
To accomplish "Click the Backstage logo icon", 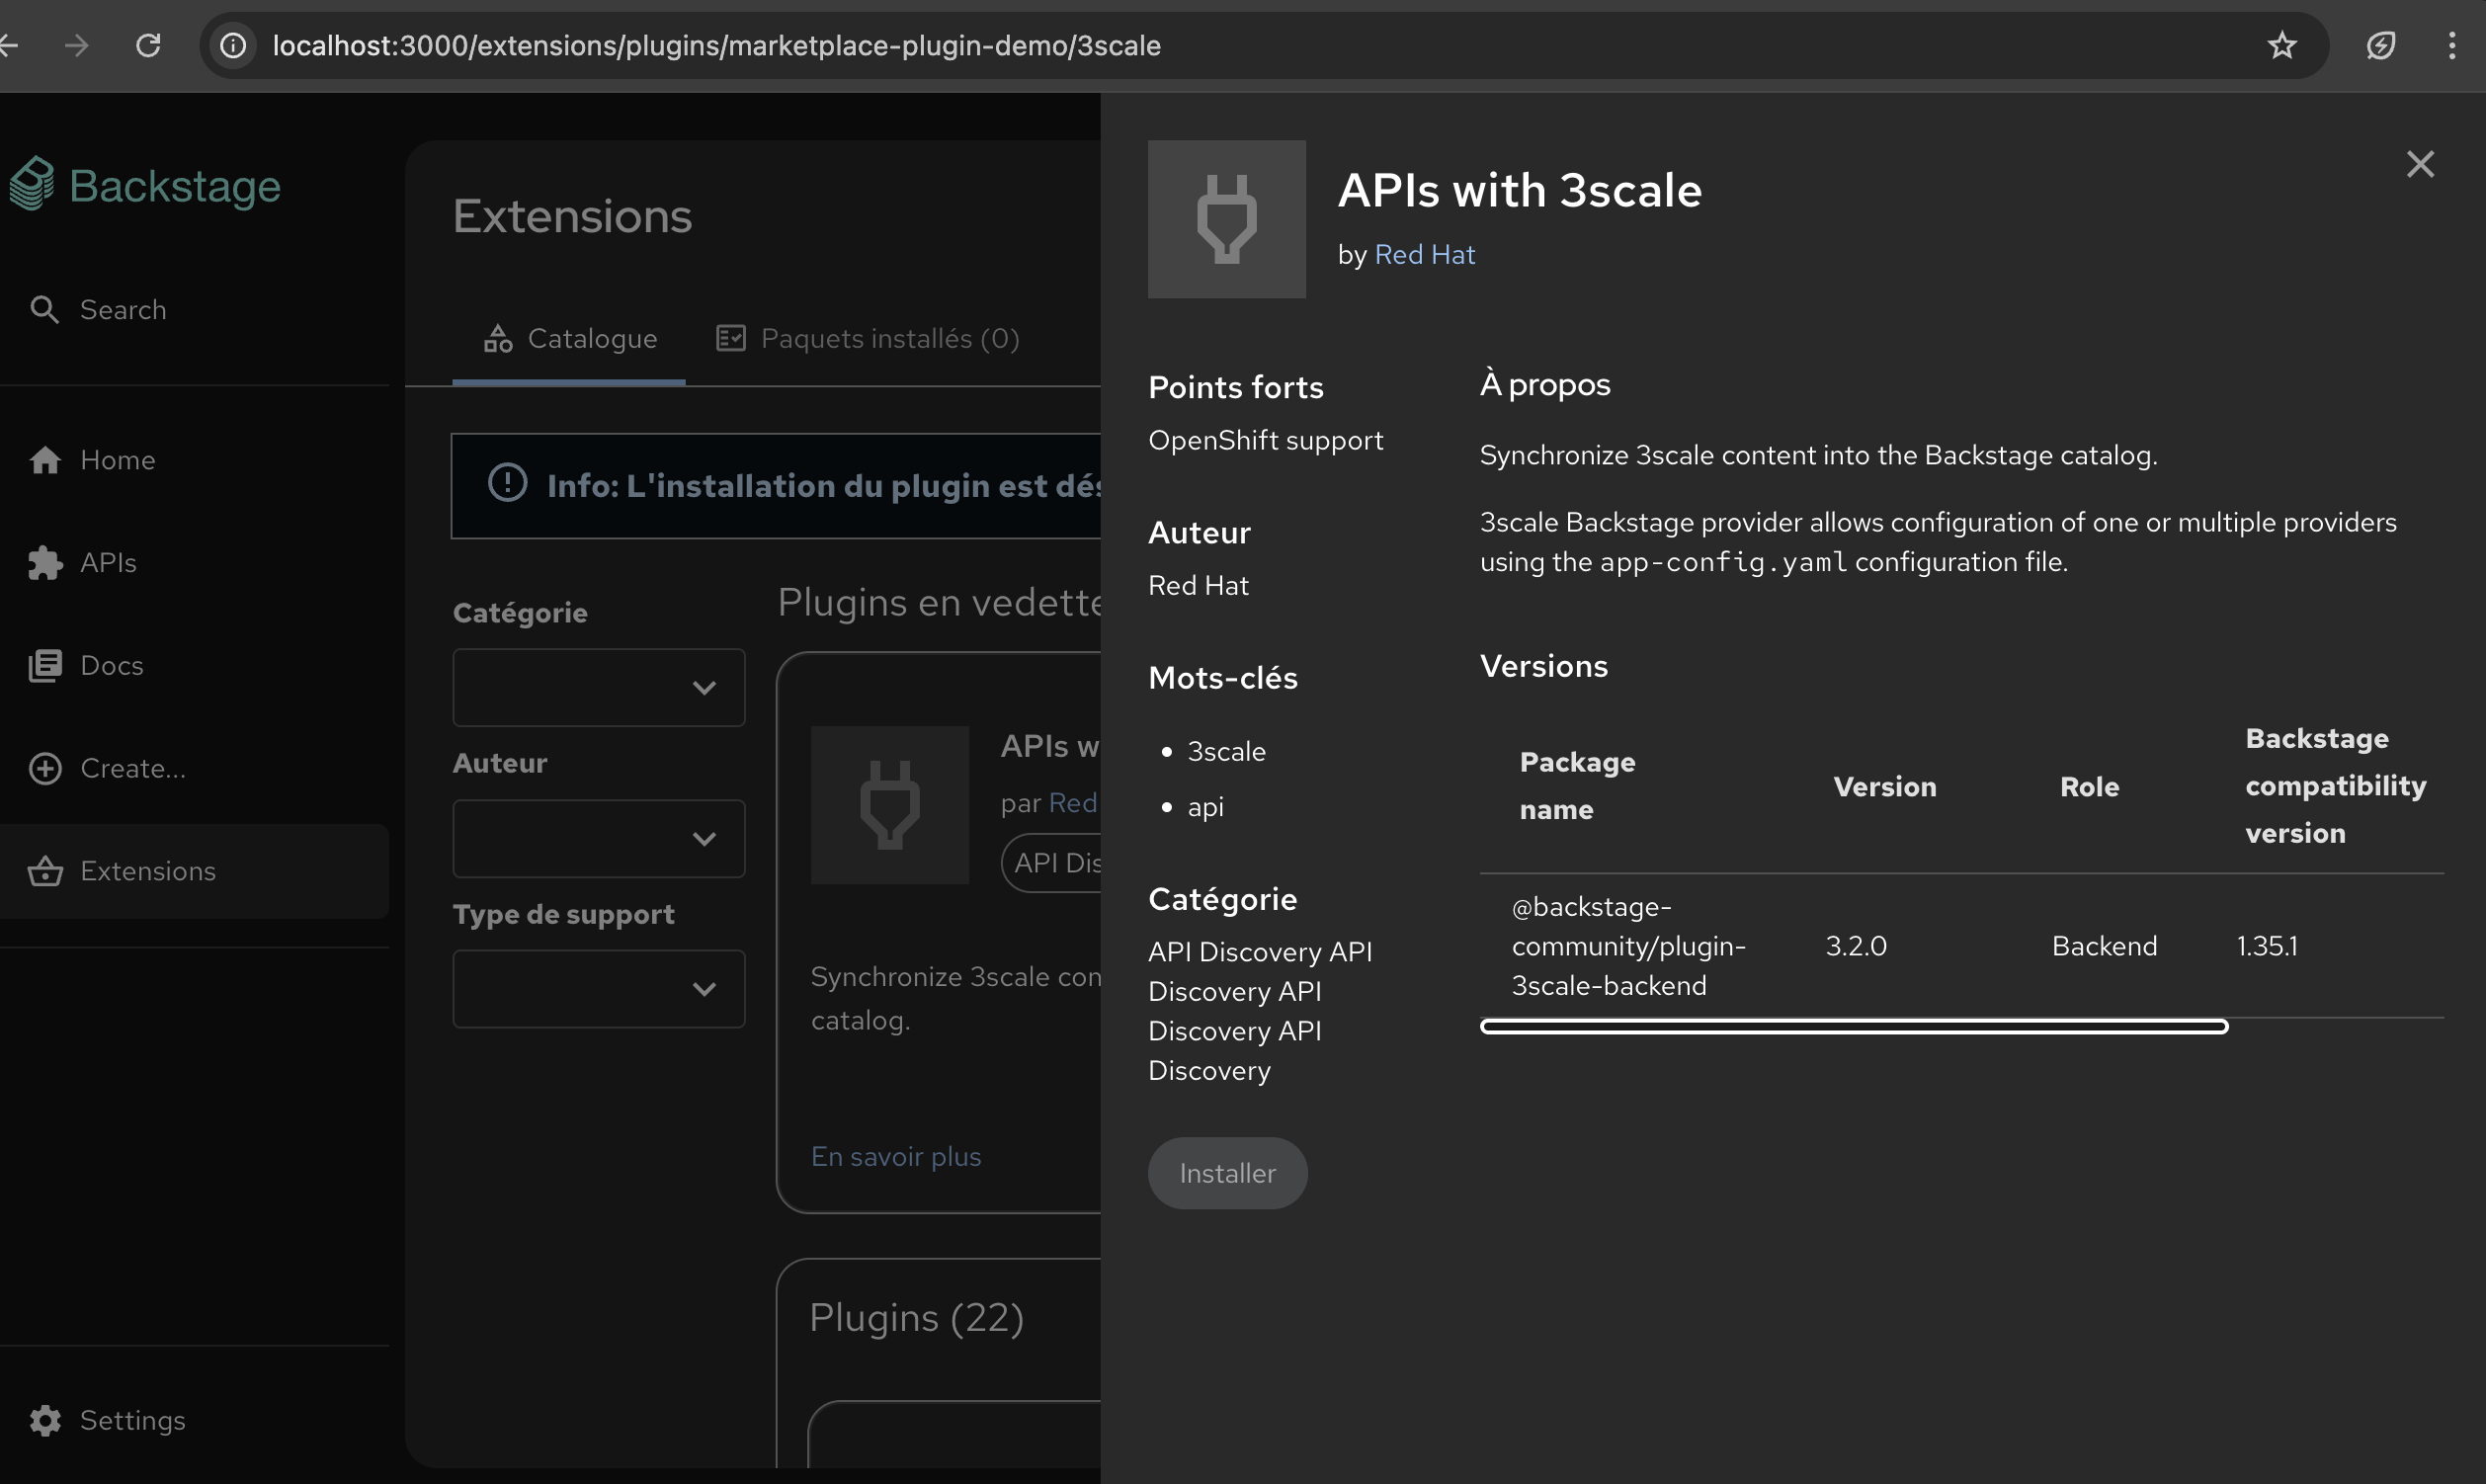I will coord(32,184).
